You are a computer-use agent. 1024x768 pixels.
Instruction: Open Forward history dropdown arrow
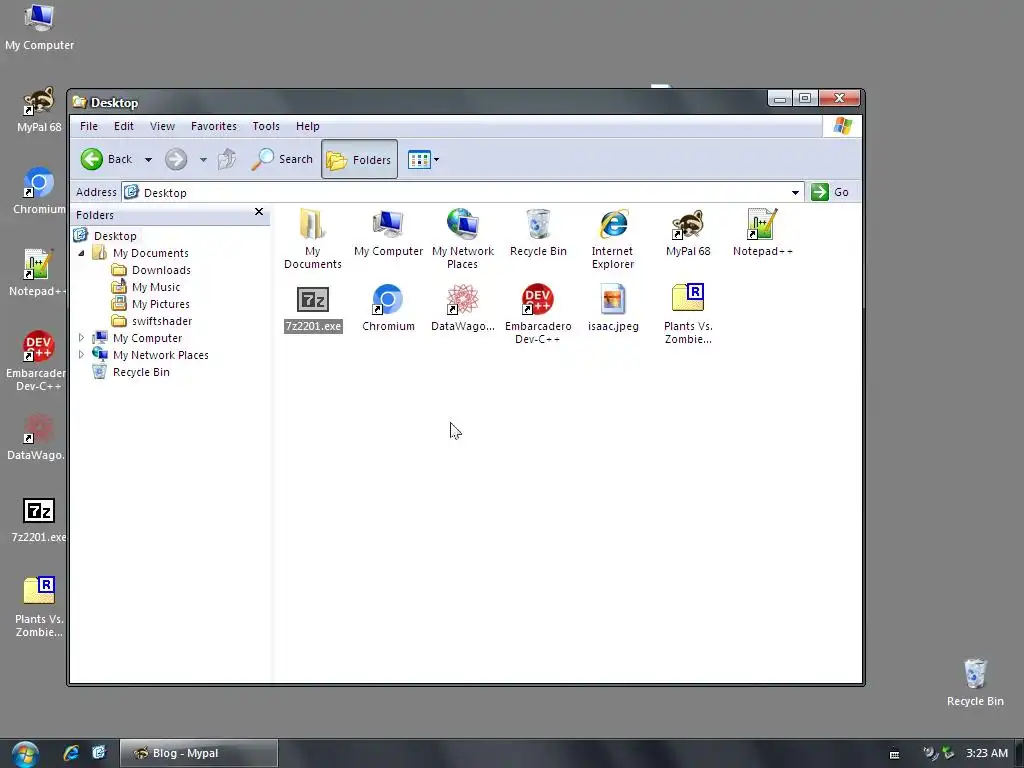tap(203, 159)
